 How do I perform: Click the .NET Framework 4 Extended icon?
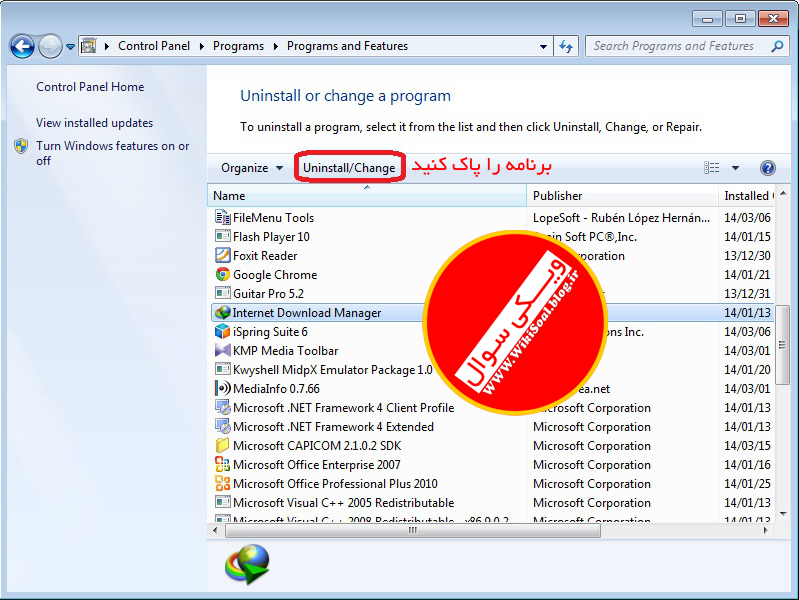click(x=222, y=426)
